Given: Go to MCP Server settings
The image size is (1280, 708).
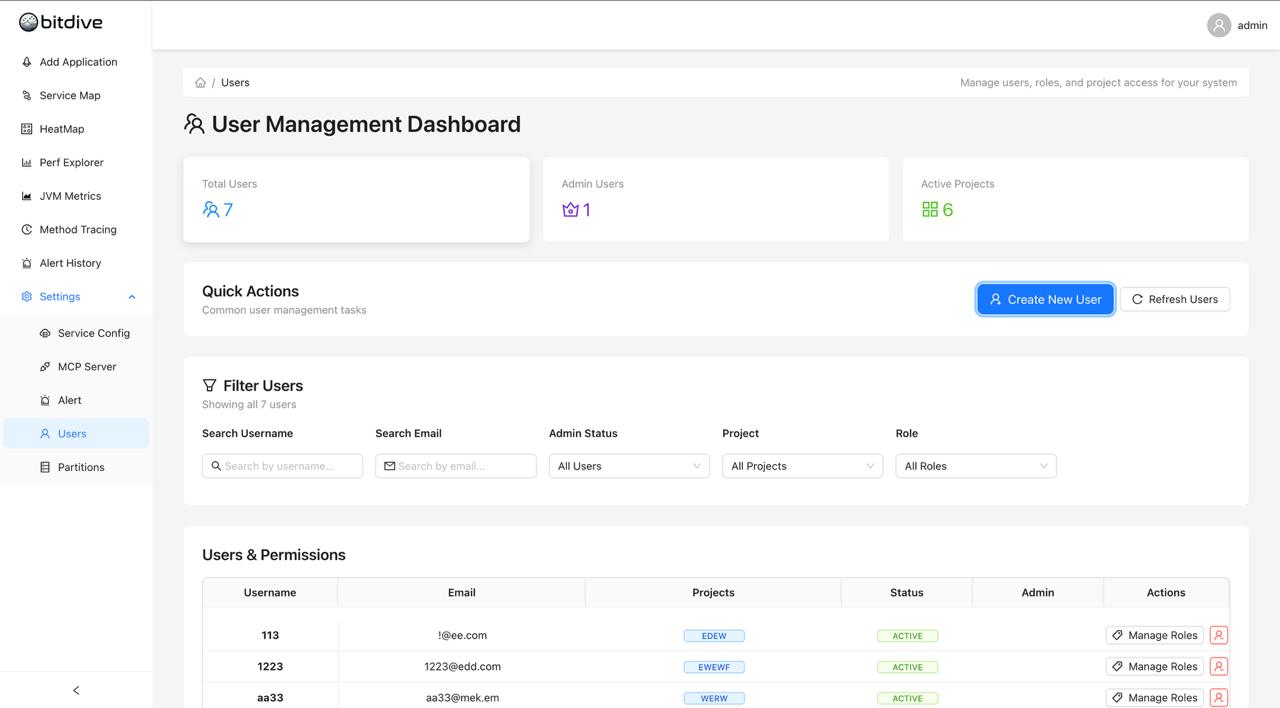Looking at the screenshot, I should click(76, 366).
